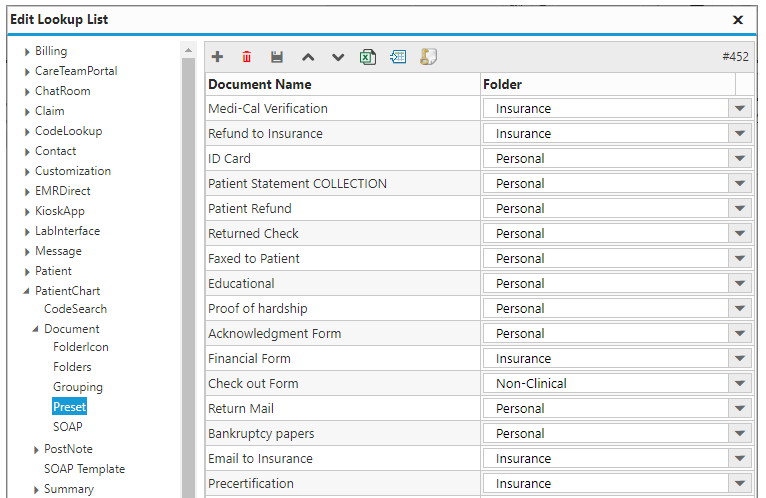The height and width of the screenshot is (498, 766).
Task: Expand the Contact tree node
Action: click(x=27, y=152)
